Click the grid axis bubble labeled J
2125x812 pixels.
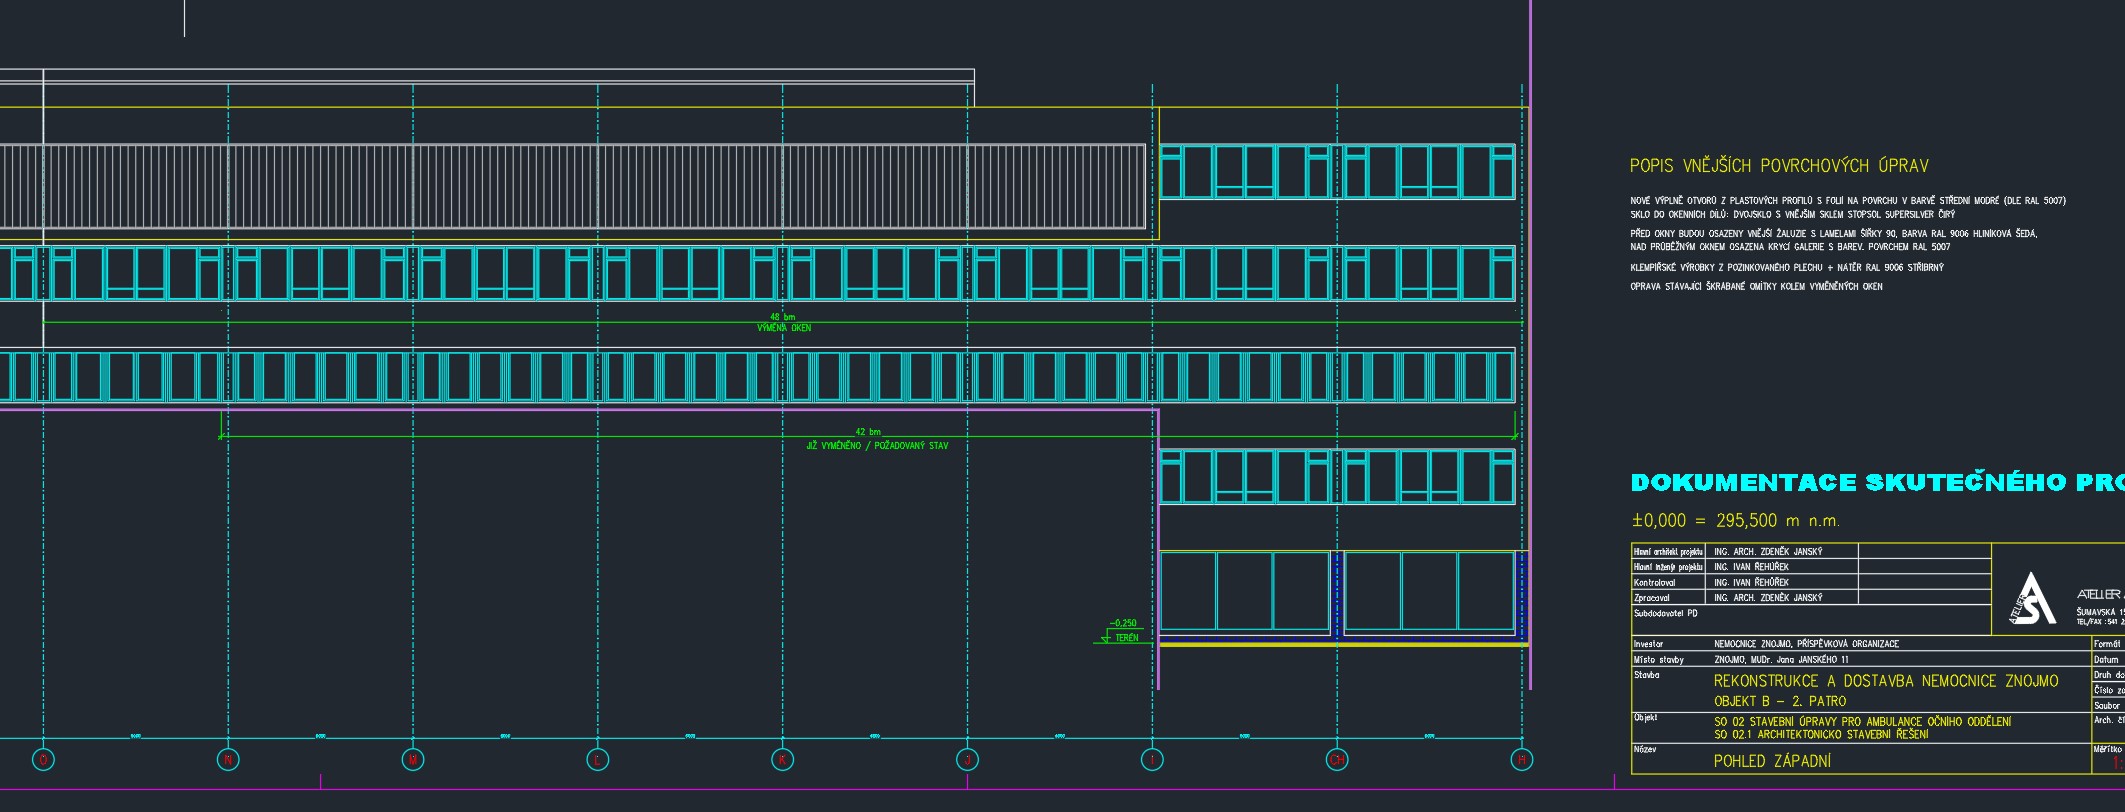point(967,760)
